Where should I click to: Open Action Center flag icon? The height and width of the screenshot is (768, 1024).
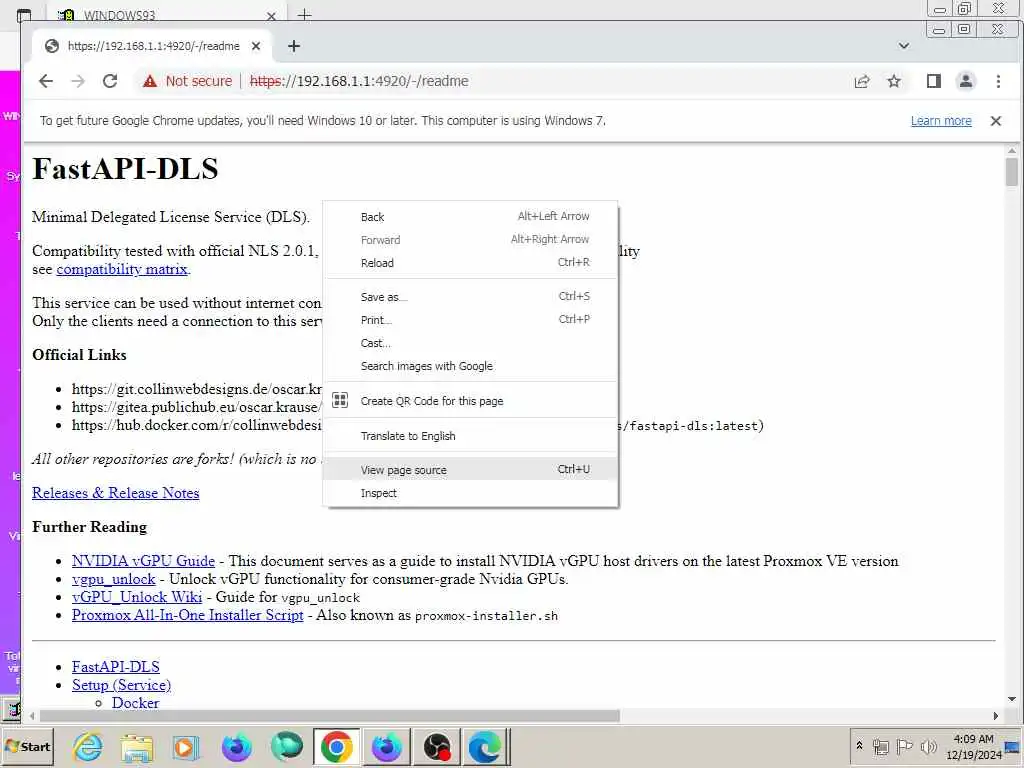click(x=904, y=746)
